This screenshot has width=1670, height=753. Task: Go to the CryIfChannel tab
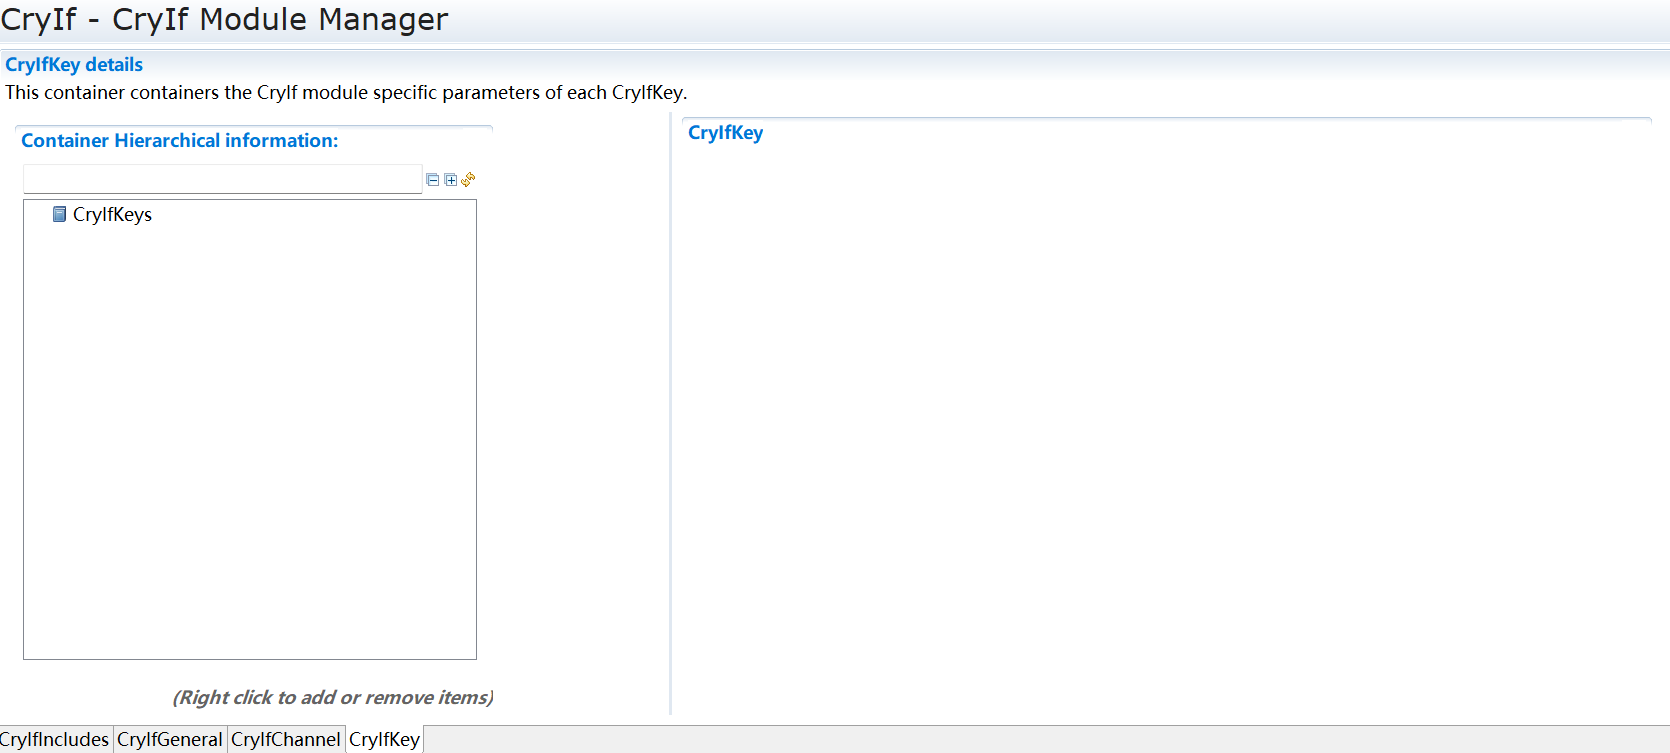point(286,739)
